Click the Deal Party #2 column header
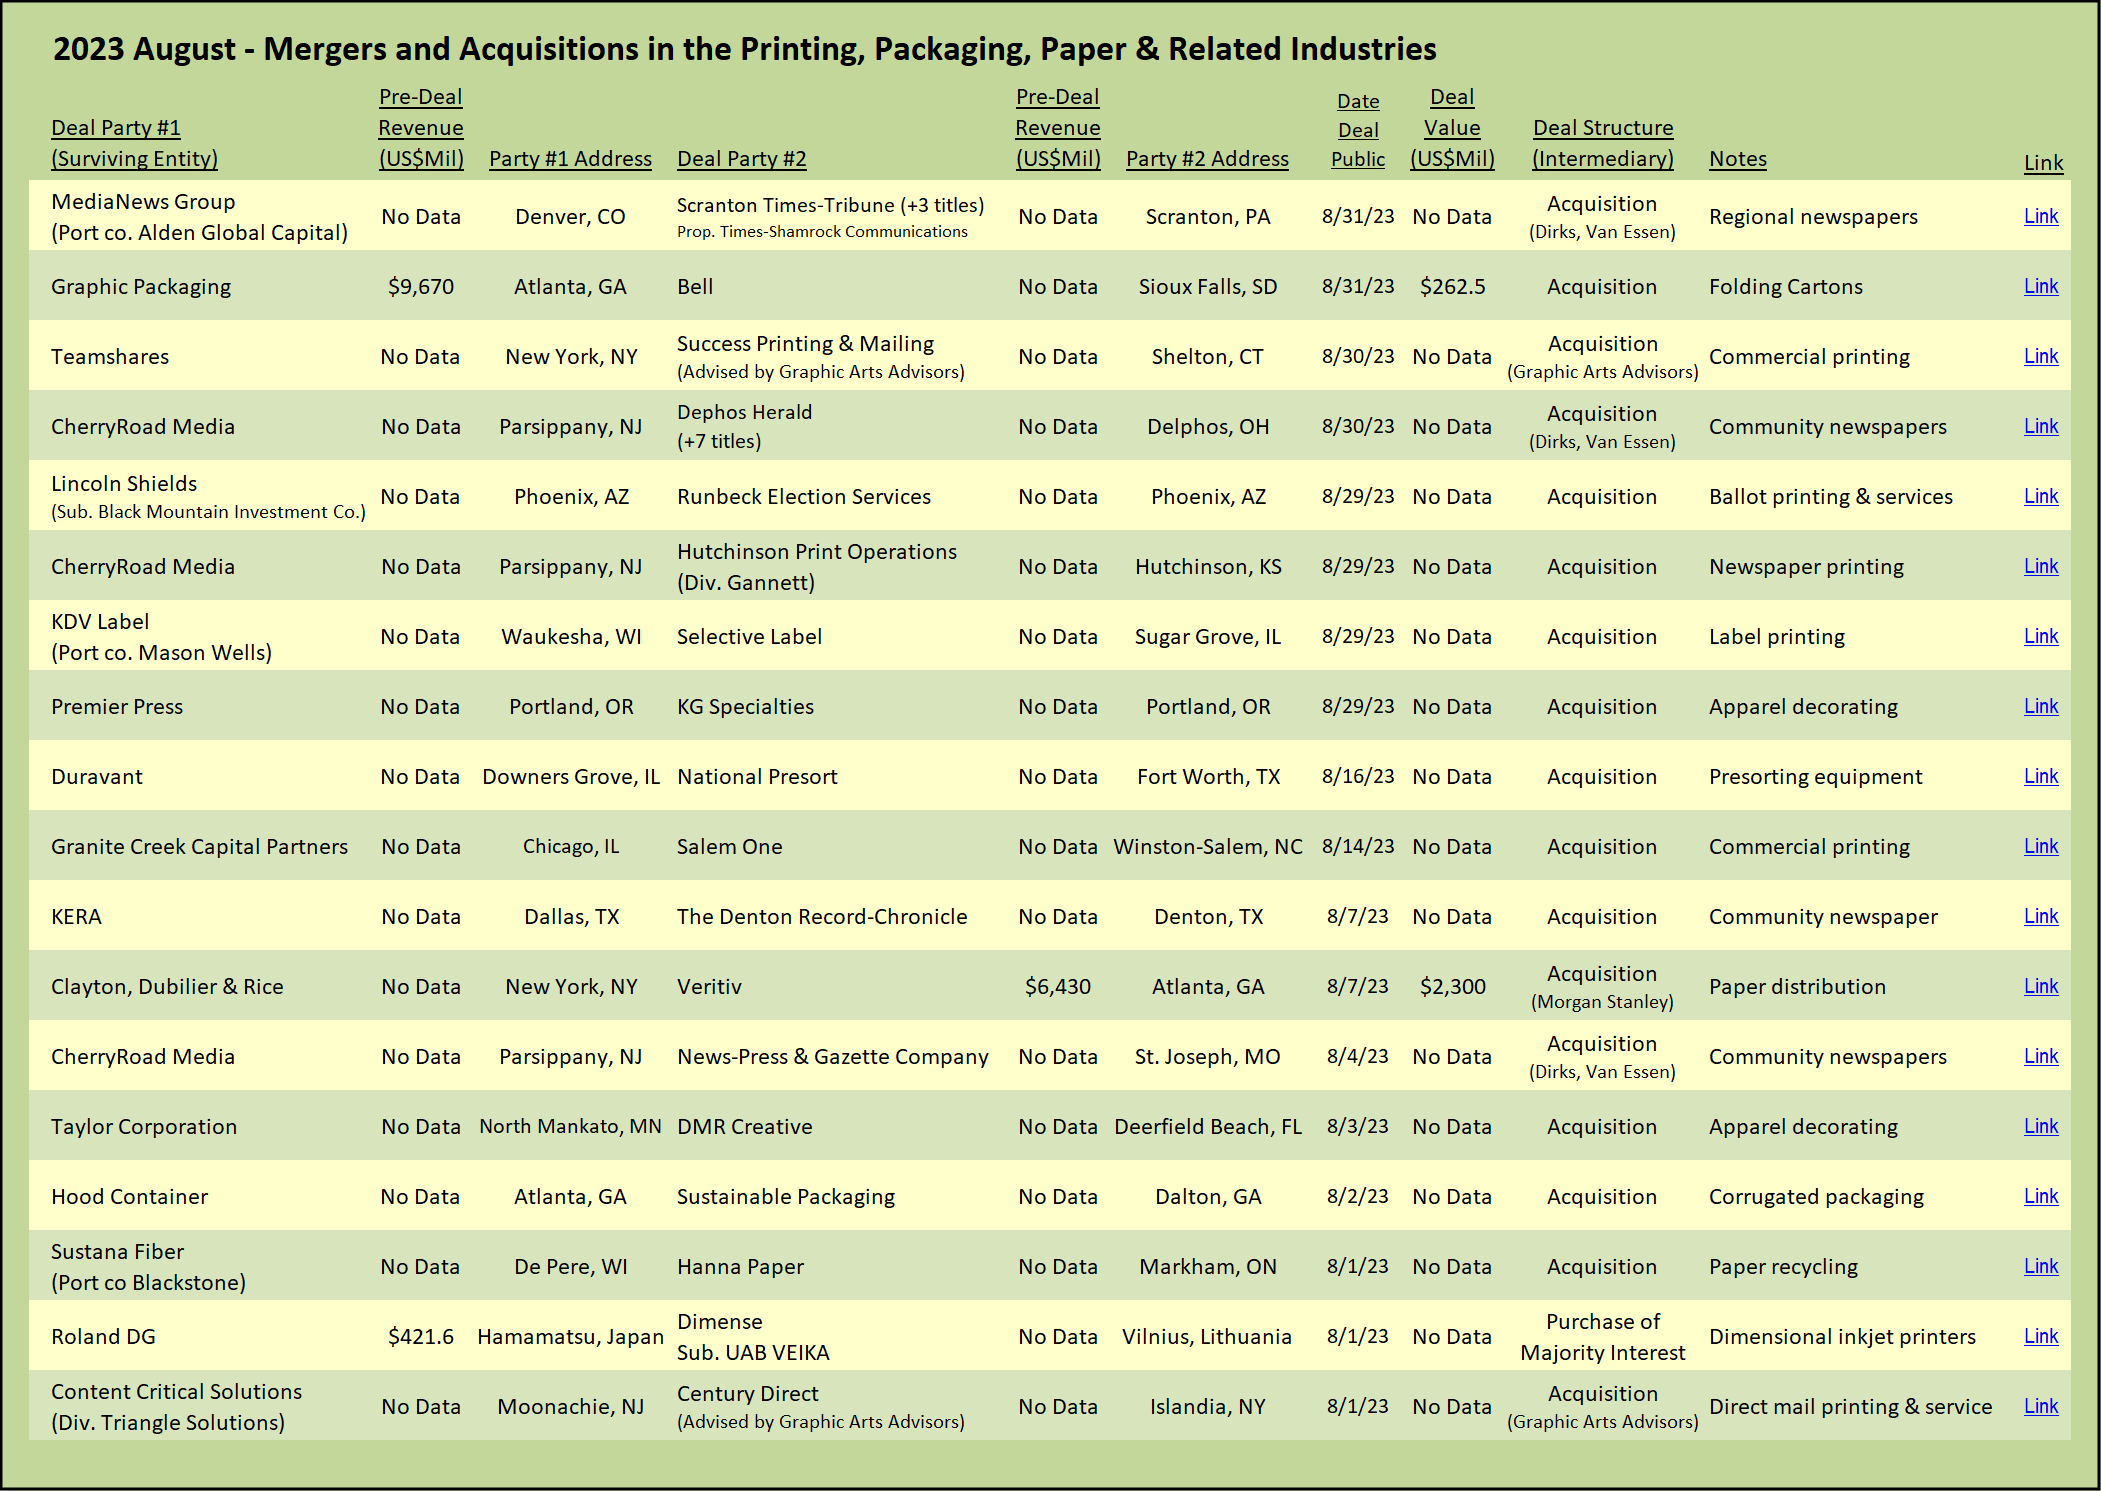 point(741,159)
